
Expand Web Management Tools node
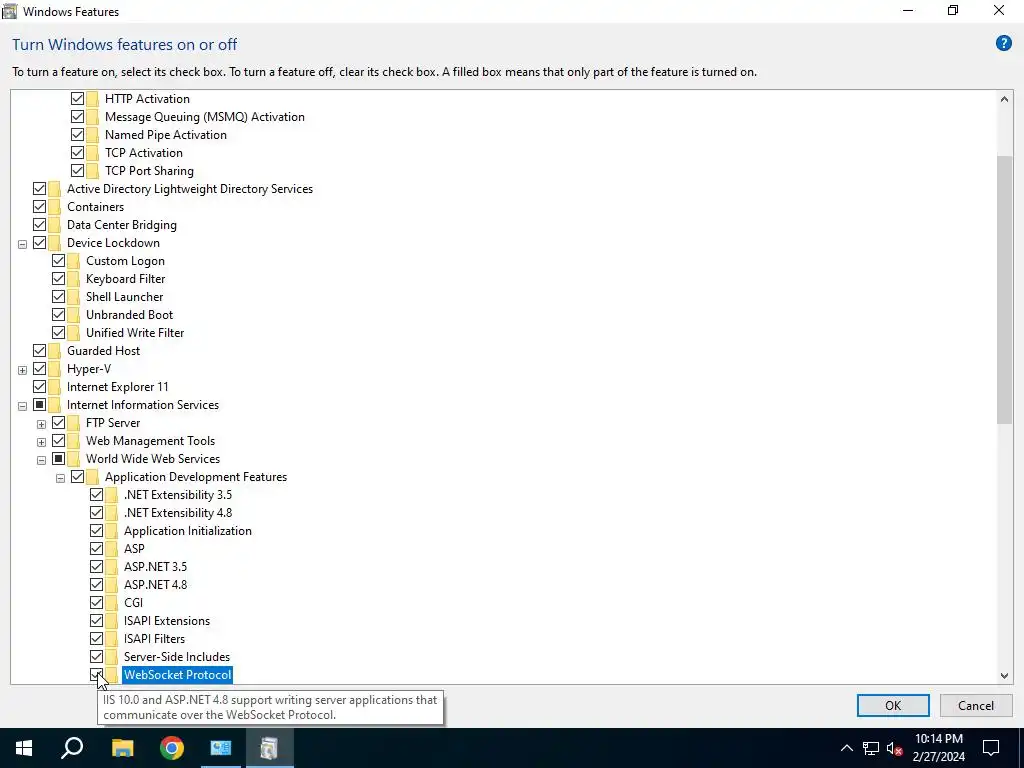[x=41, y=442]
